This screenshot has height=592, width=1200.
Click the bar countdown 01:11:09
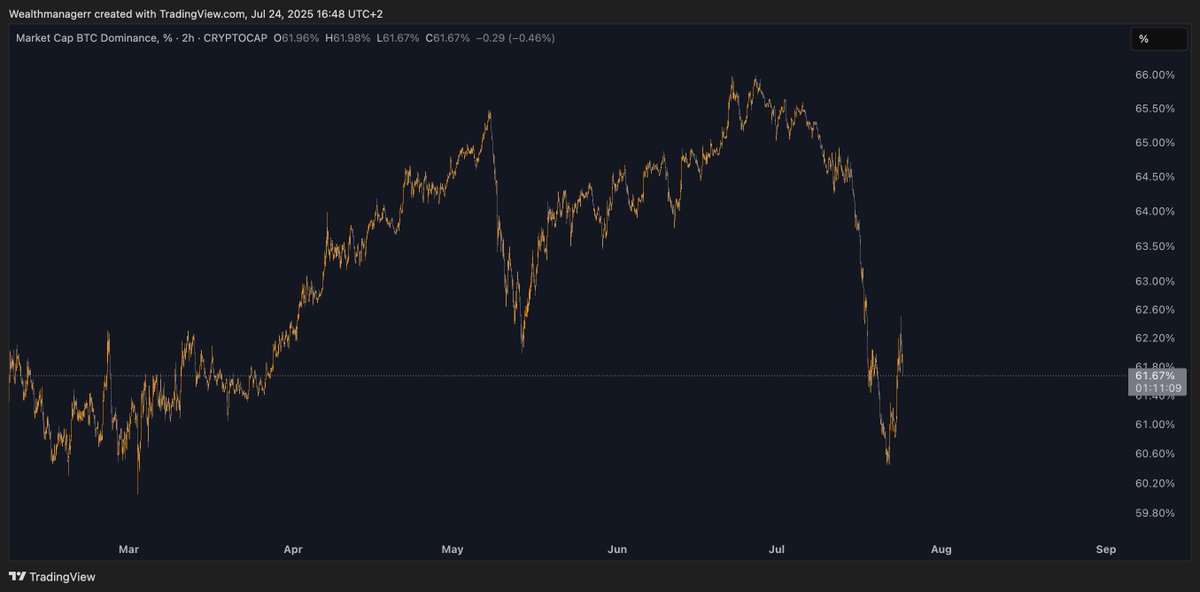[1156, 388]
